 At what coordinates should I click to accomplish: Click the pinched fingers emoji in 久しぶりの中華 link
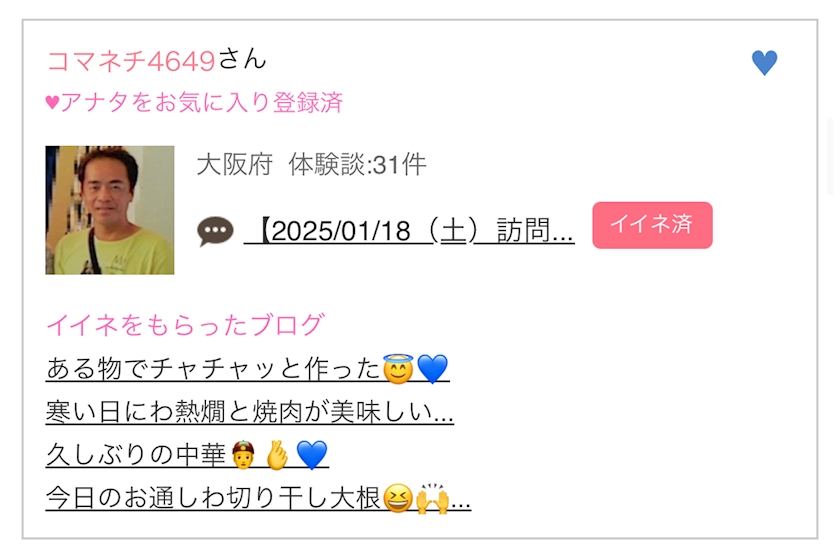click(277, 455)
